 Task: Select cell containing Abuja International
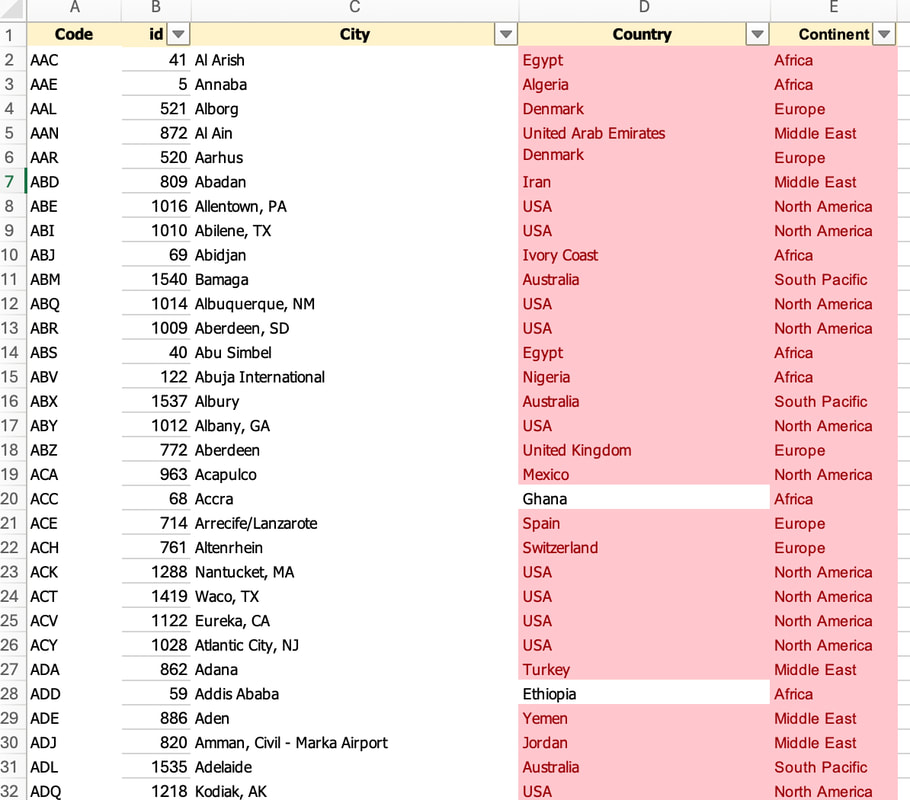pyautogui.click(x=355, y=377)
